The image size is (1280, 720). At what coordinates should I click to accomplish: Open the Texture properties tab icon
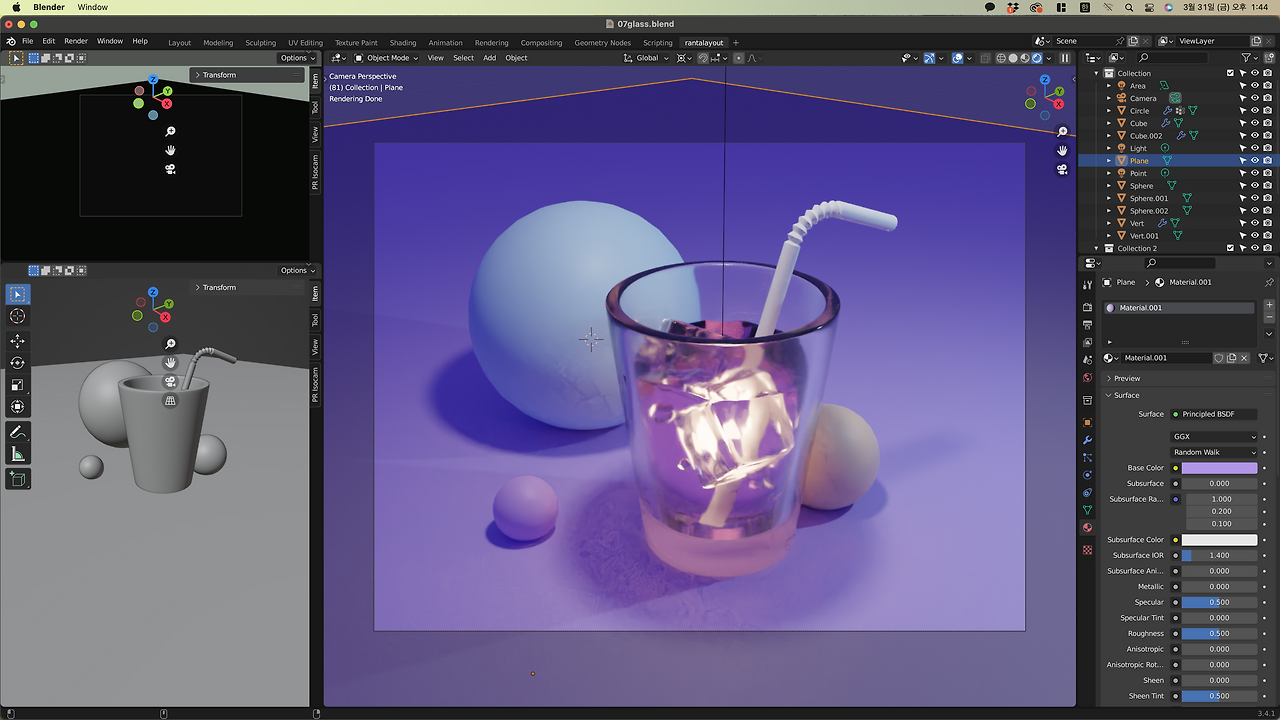click(x=1088, y=551)
